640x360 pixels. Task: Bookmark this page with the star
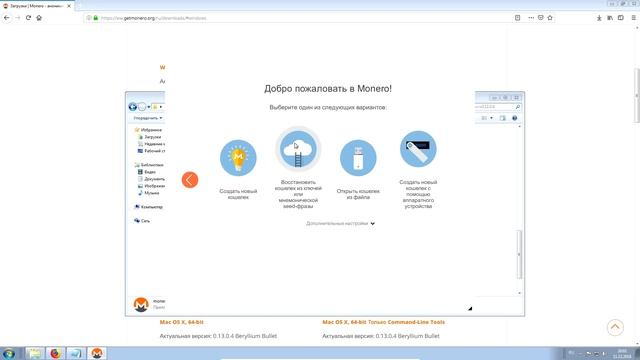pos(550,18)
